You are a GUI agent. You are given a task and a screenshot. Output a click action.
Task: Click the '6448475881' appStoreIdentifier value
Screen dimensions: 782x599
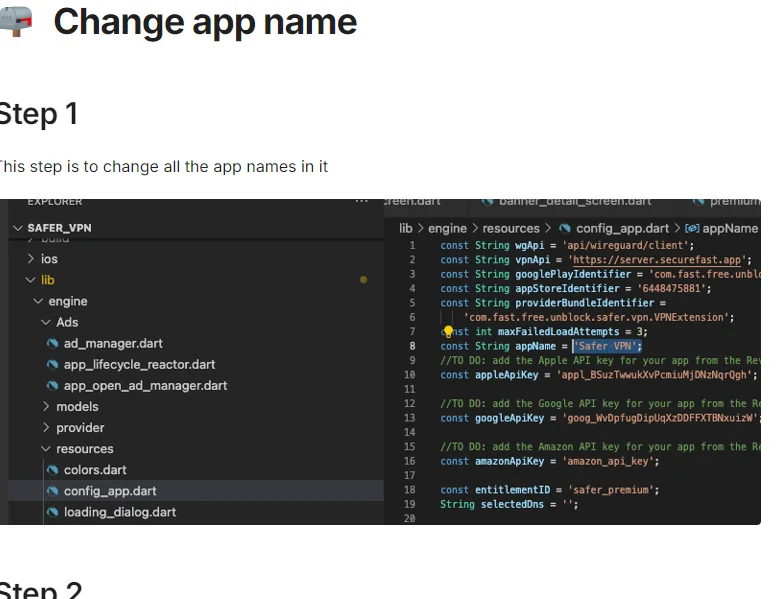point(671,288)
